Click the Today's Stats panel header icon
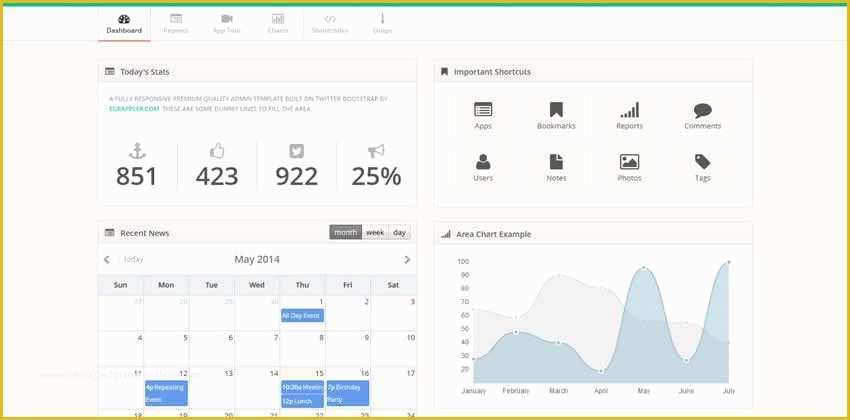This screenshot has height=420, width=850. click(110, 72)
